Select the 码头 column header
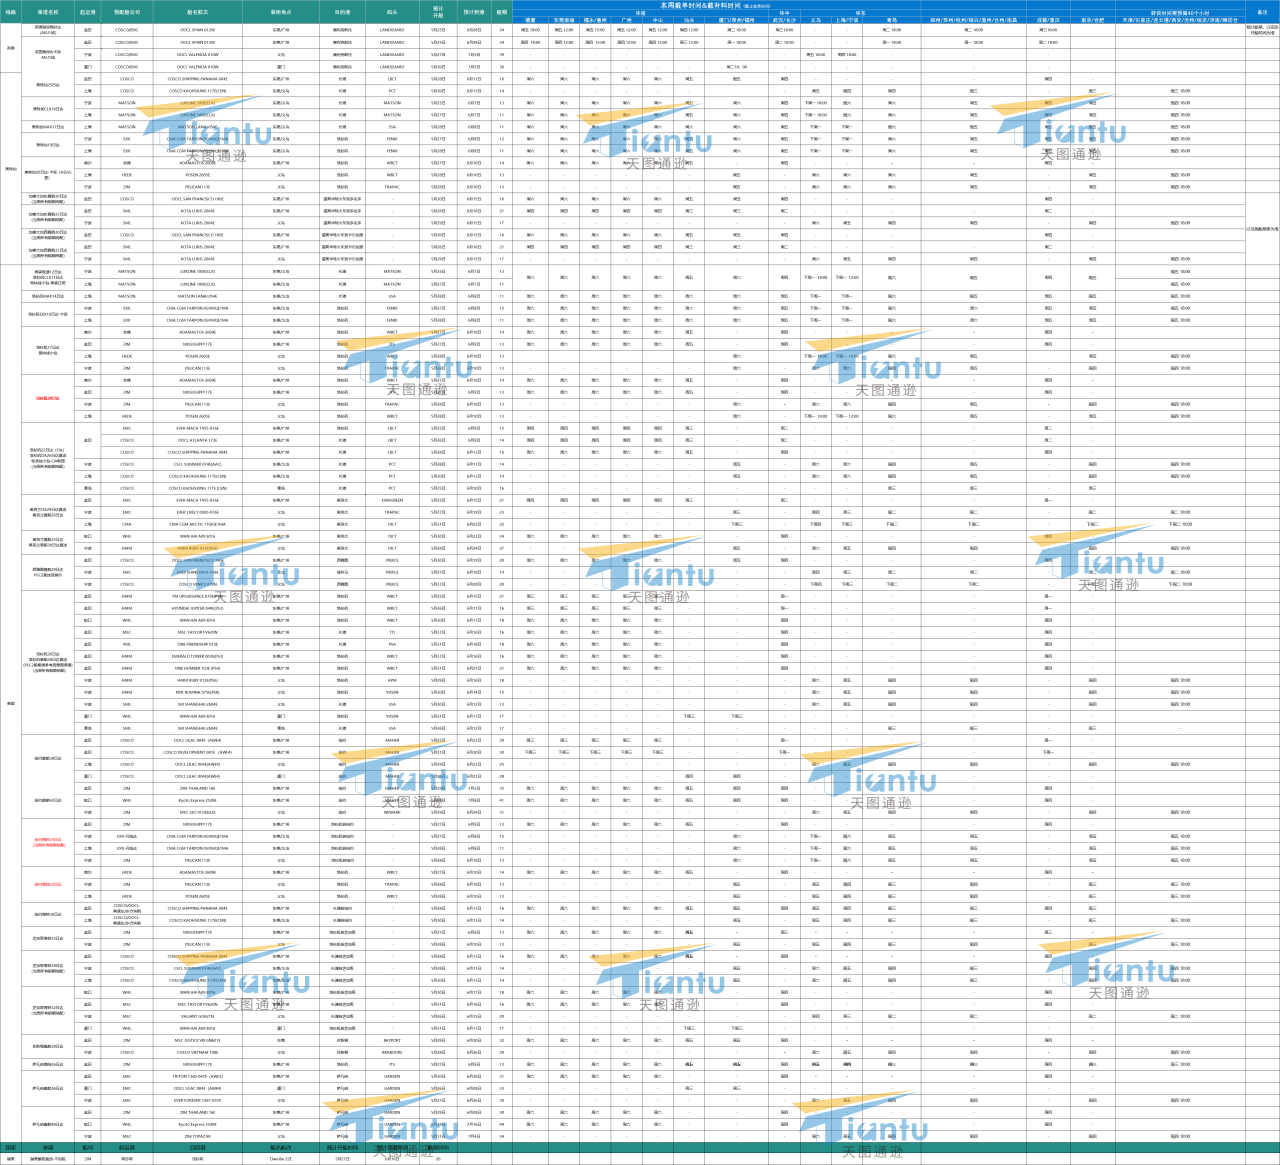Screen dimensions: 1280x1165 pyautogui.click(x=392, y=12)
